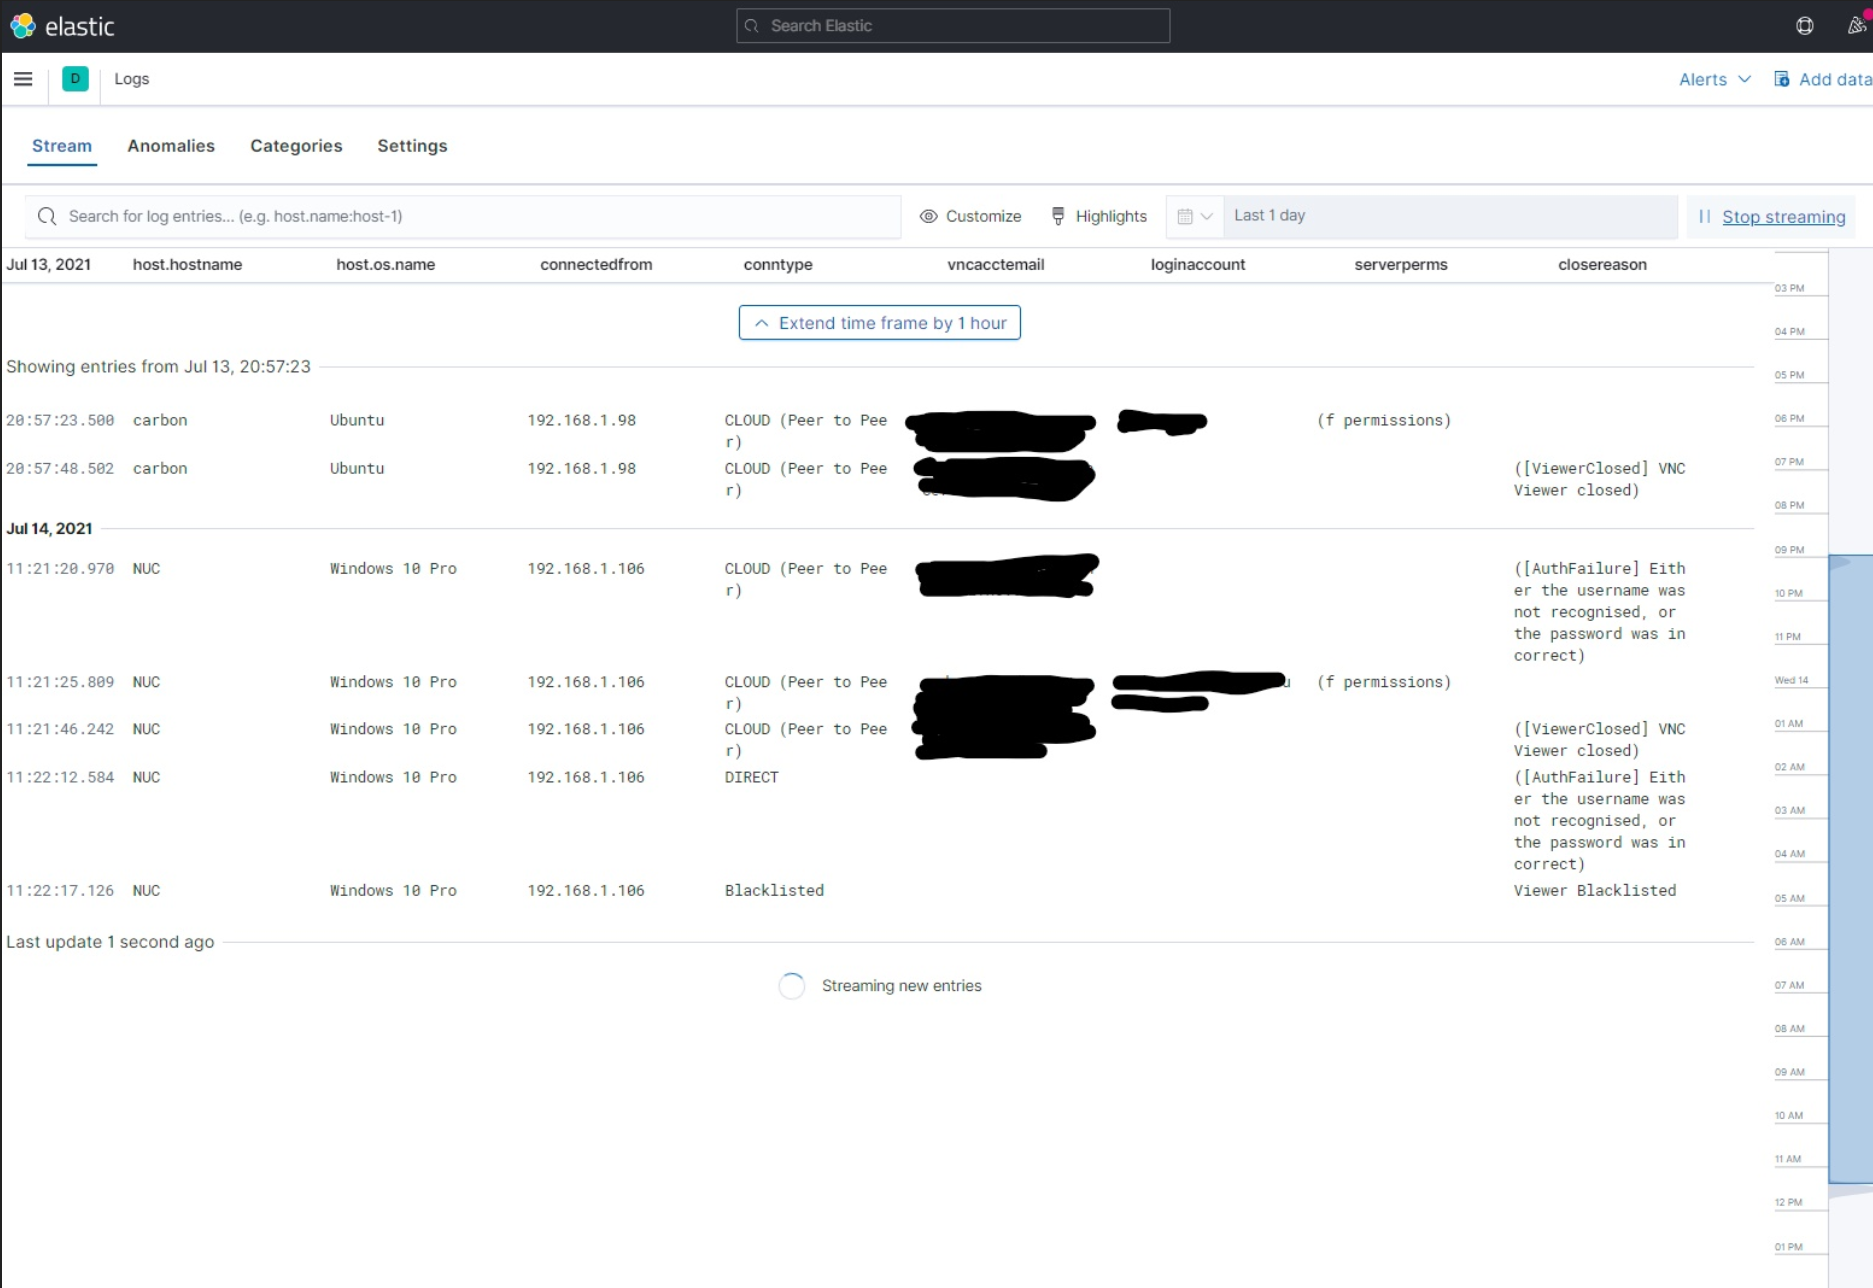Click the green D space avatar
The width and height of the screenshot is (1873, 1288).
[x=75, y=79]
